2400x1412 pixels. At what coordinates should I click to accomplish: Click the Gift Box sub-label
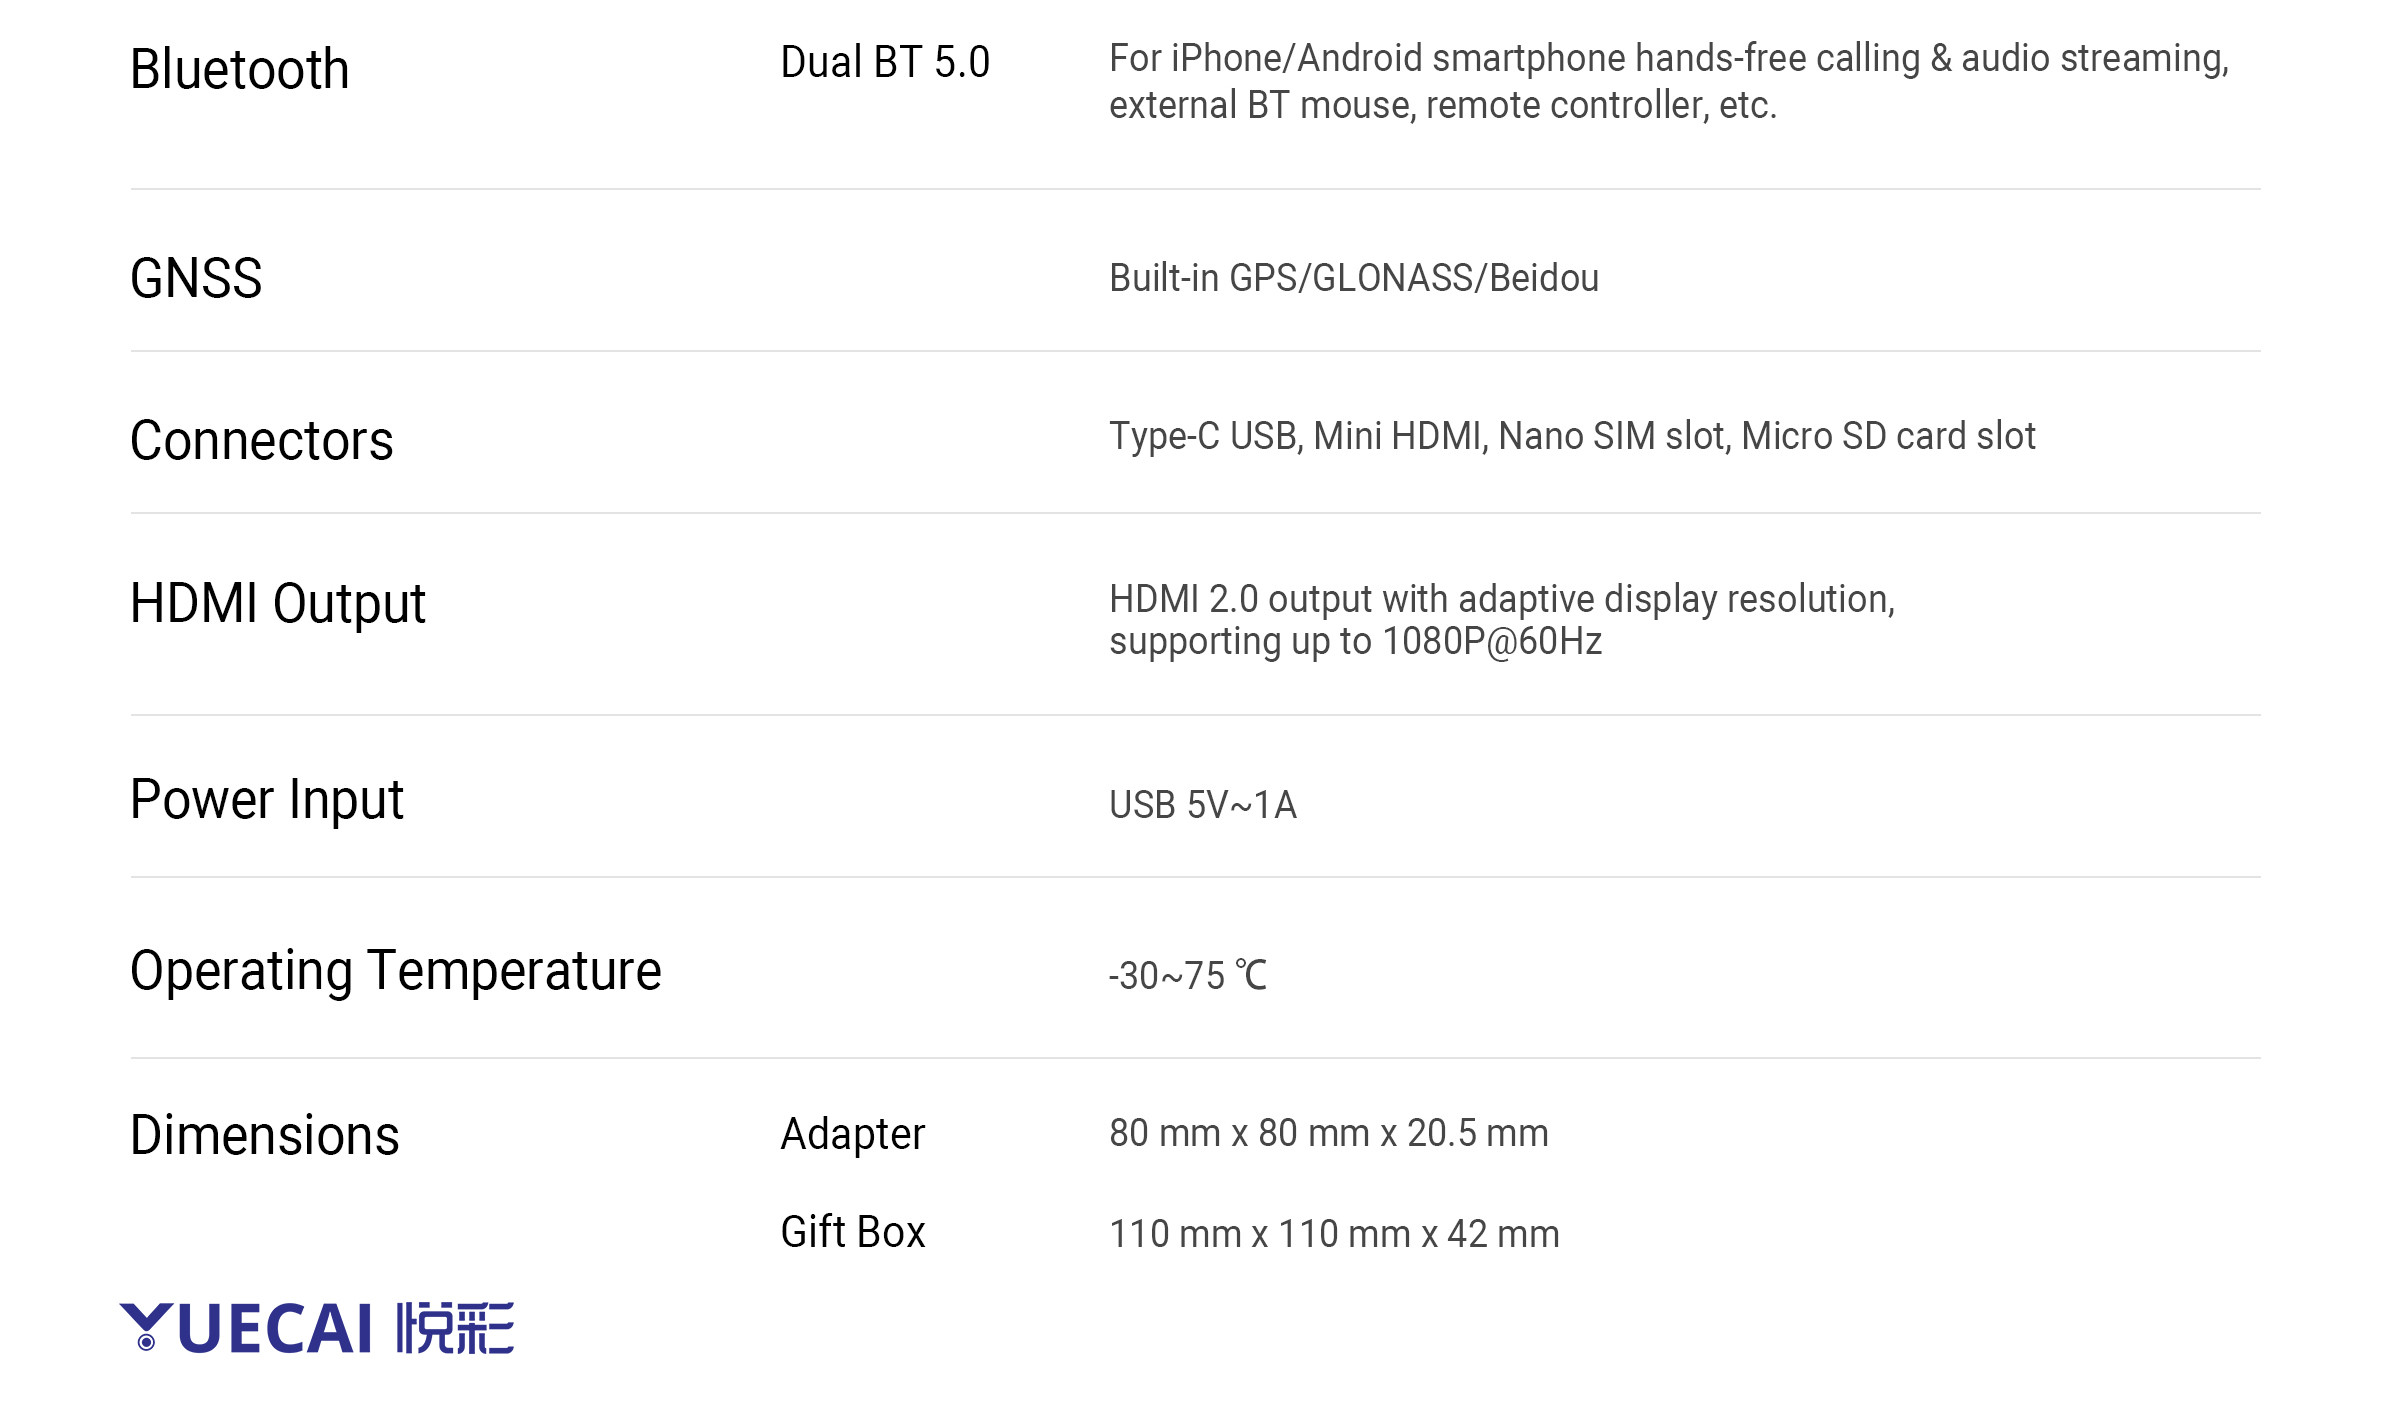pos(853,1232)
